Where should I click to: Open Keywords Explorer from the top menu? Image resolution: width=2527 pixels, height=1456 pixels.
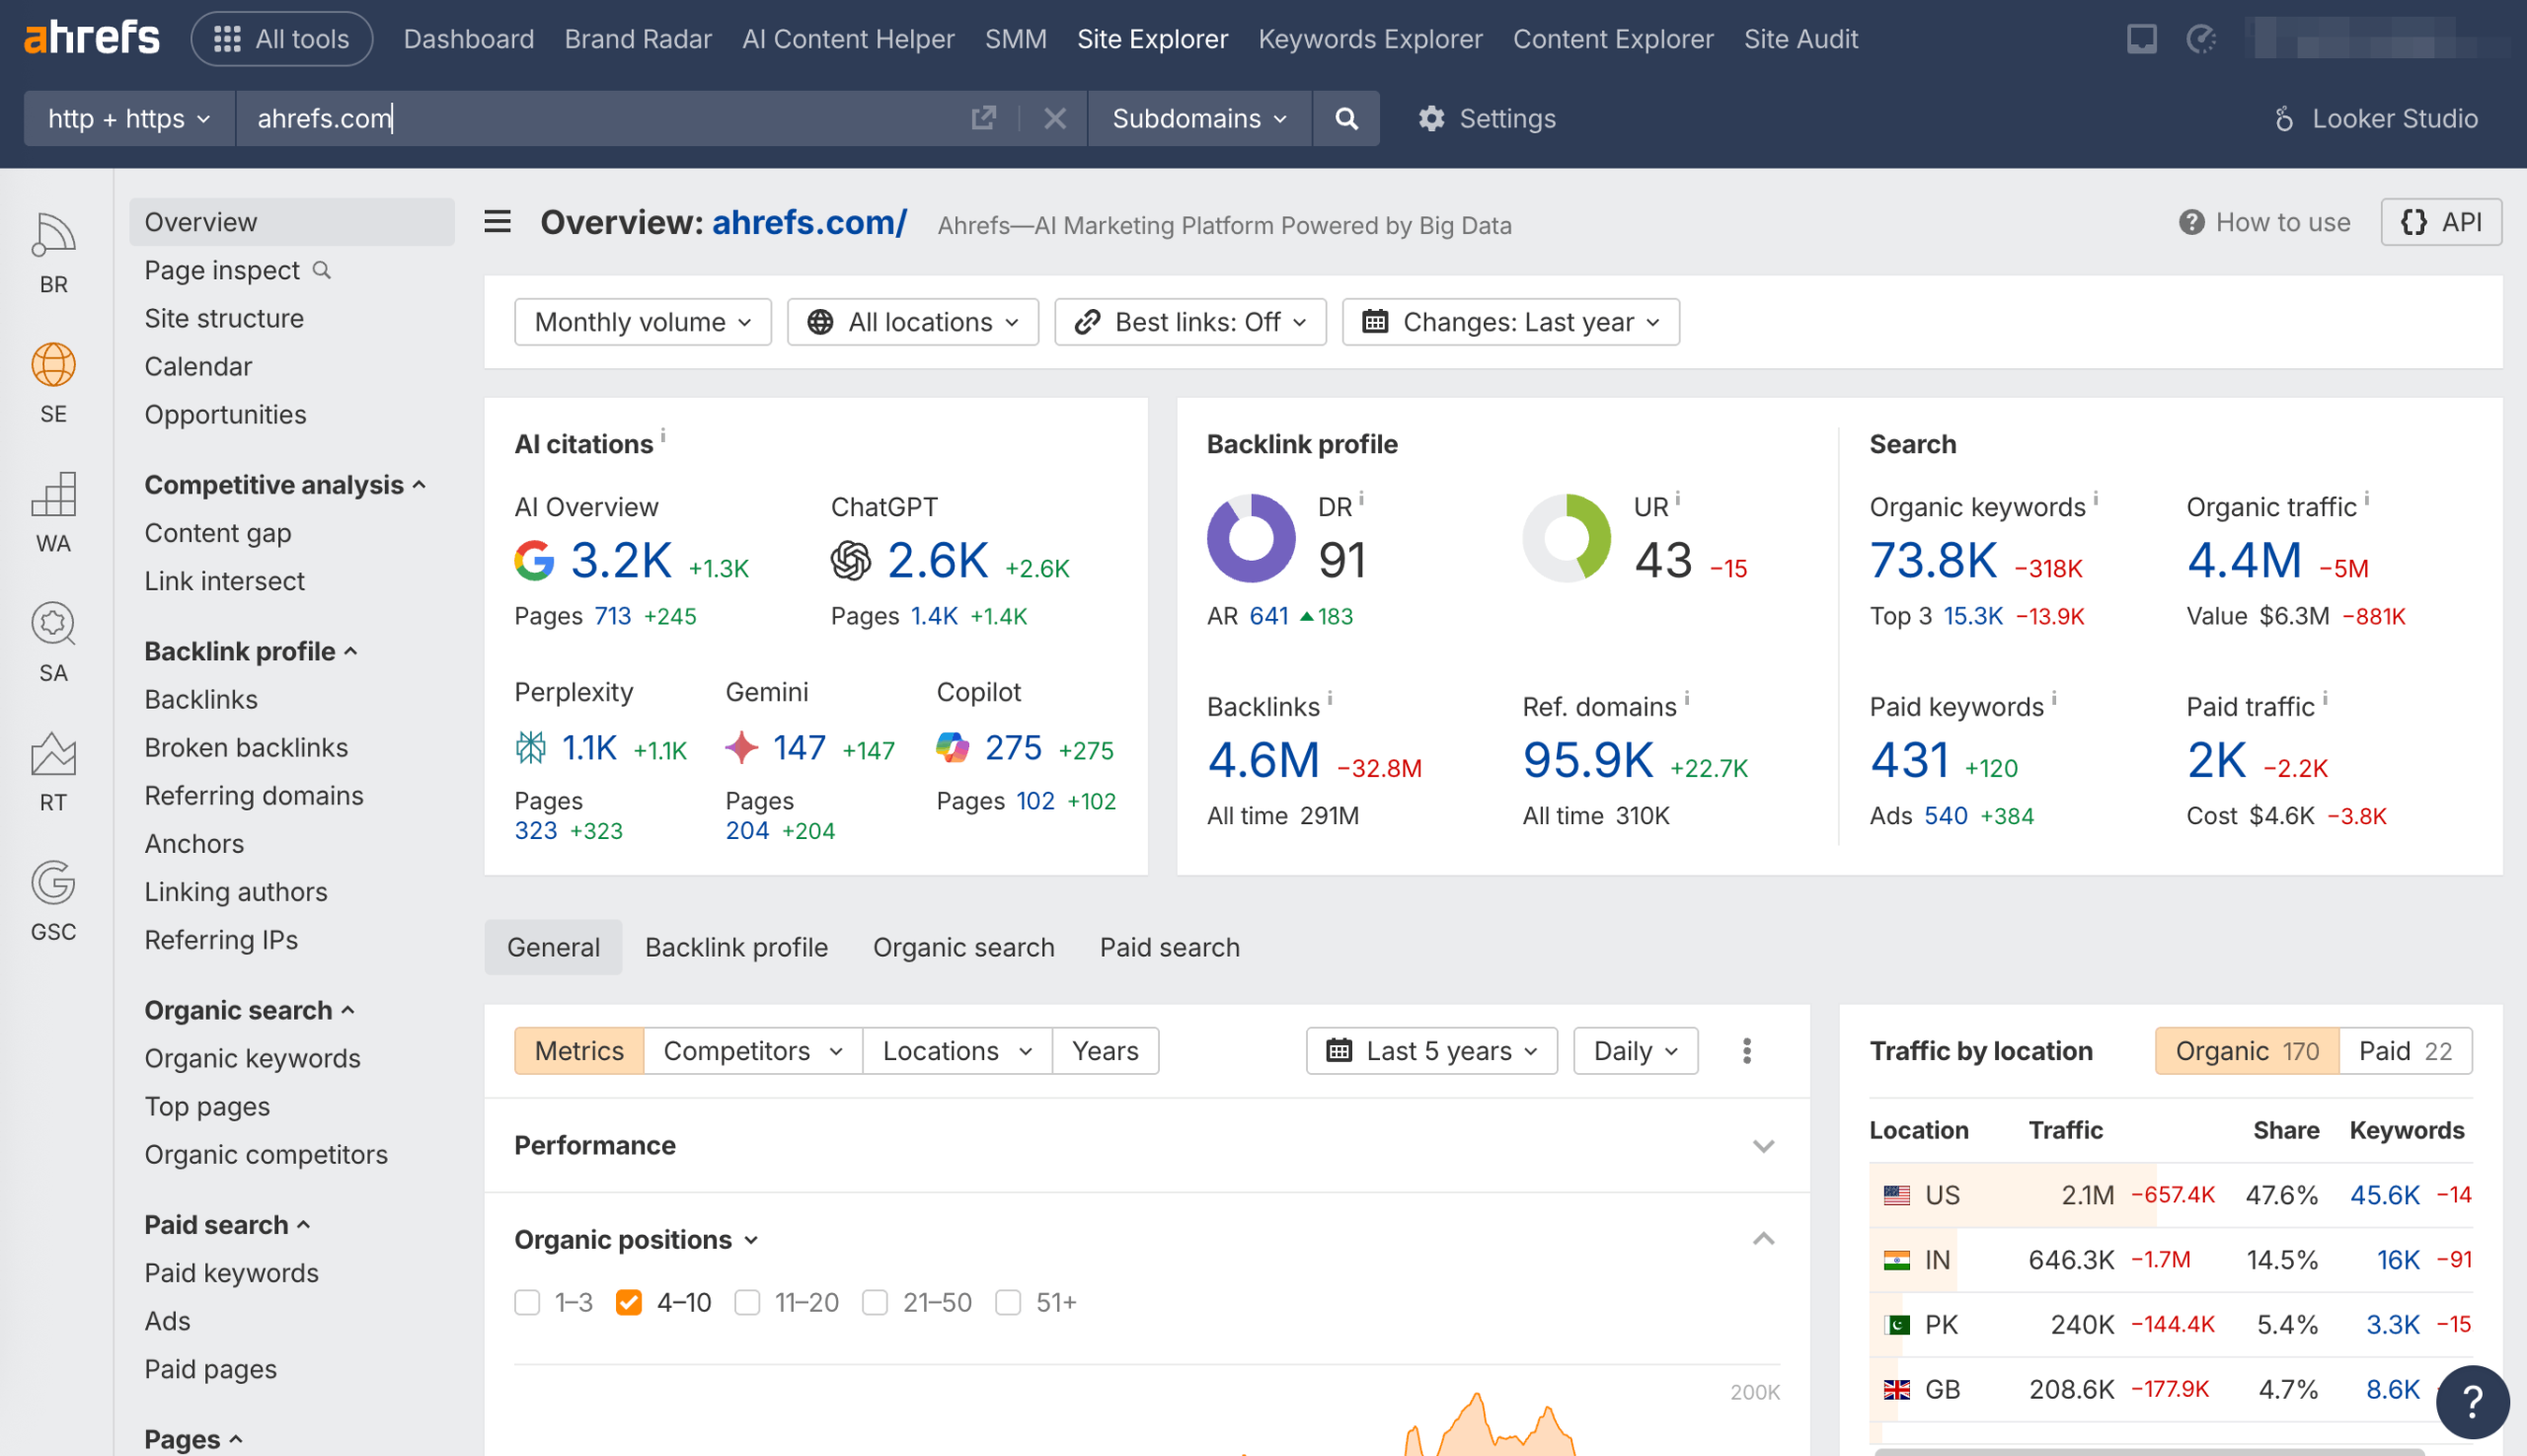point(1370,38)
